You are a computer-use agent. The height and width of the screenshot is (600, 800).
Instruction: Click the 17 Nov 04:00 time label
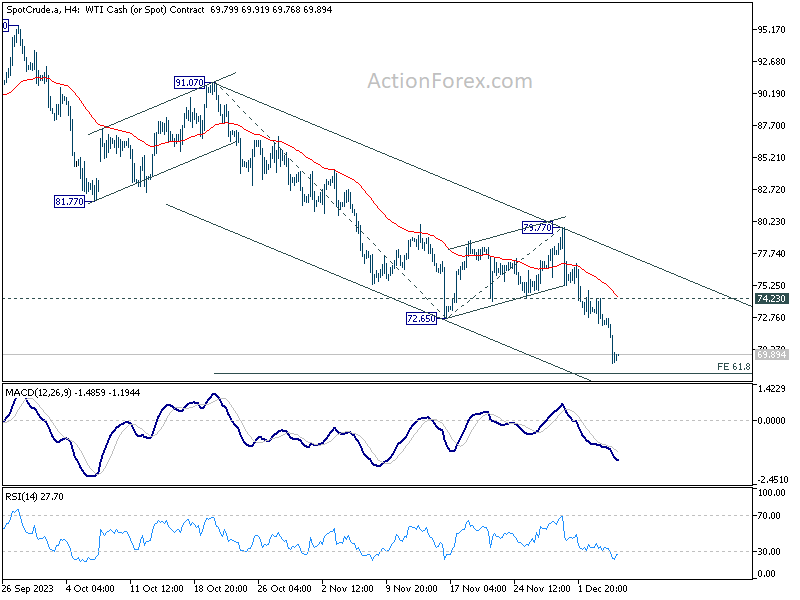tap(478, 588)
